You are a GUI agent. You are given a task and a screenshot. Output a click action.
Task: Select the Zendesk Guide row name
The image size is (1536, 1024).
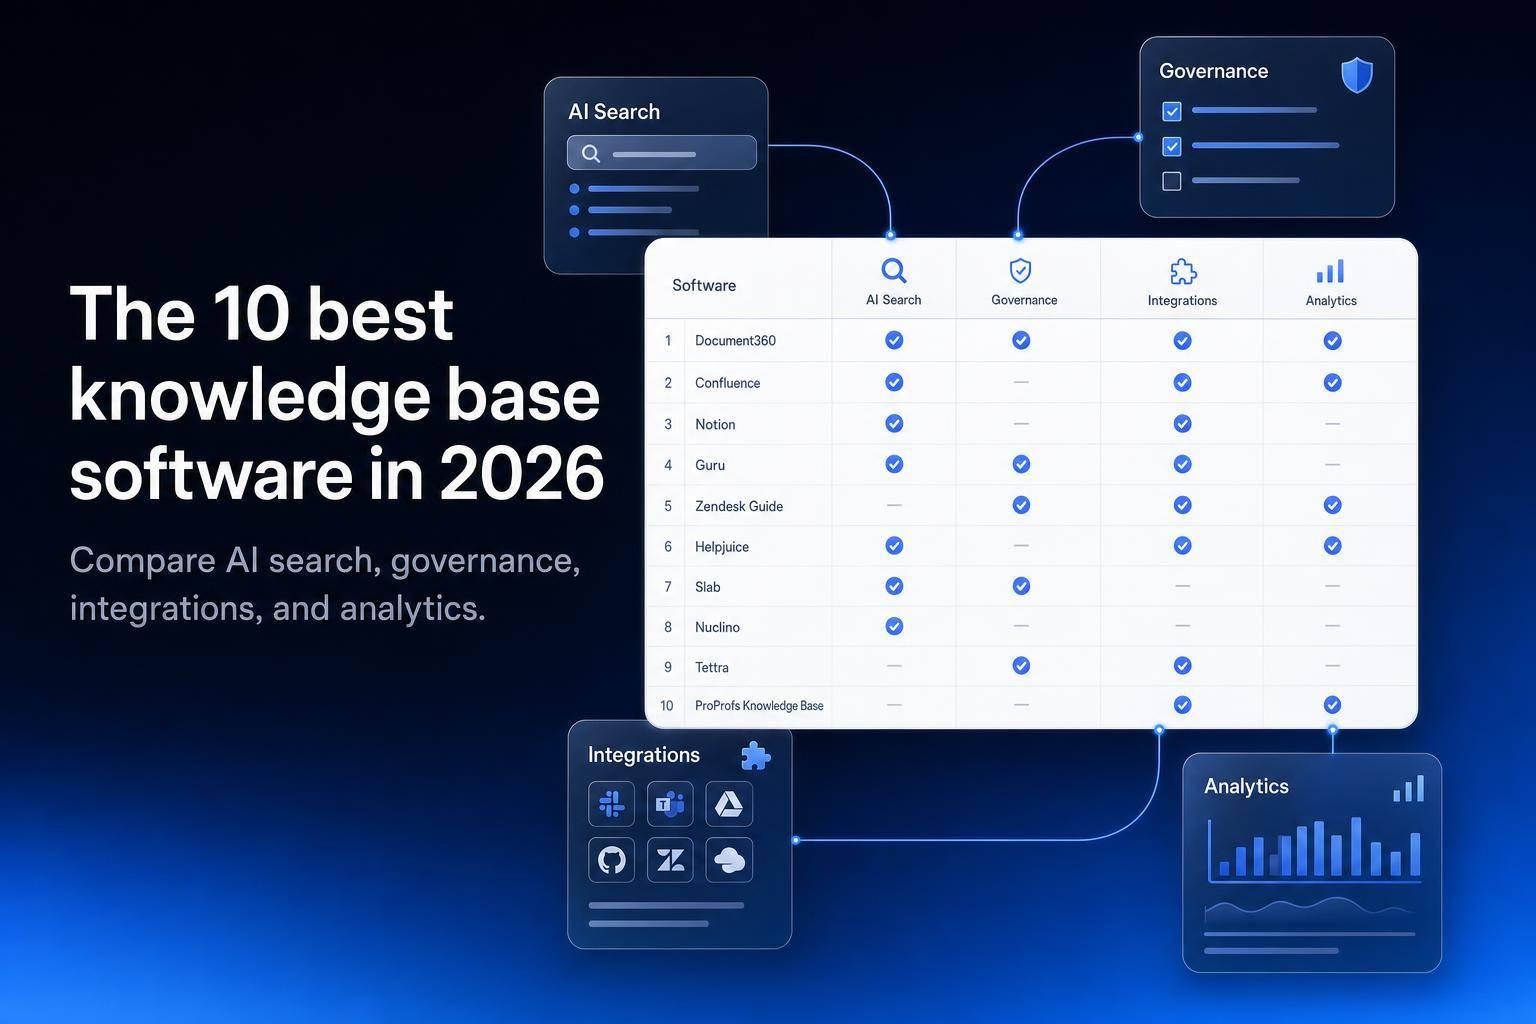click(x=739, y=506)
